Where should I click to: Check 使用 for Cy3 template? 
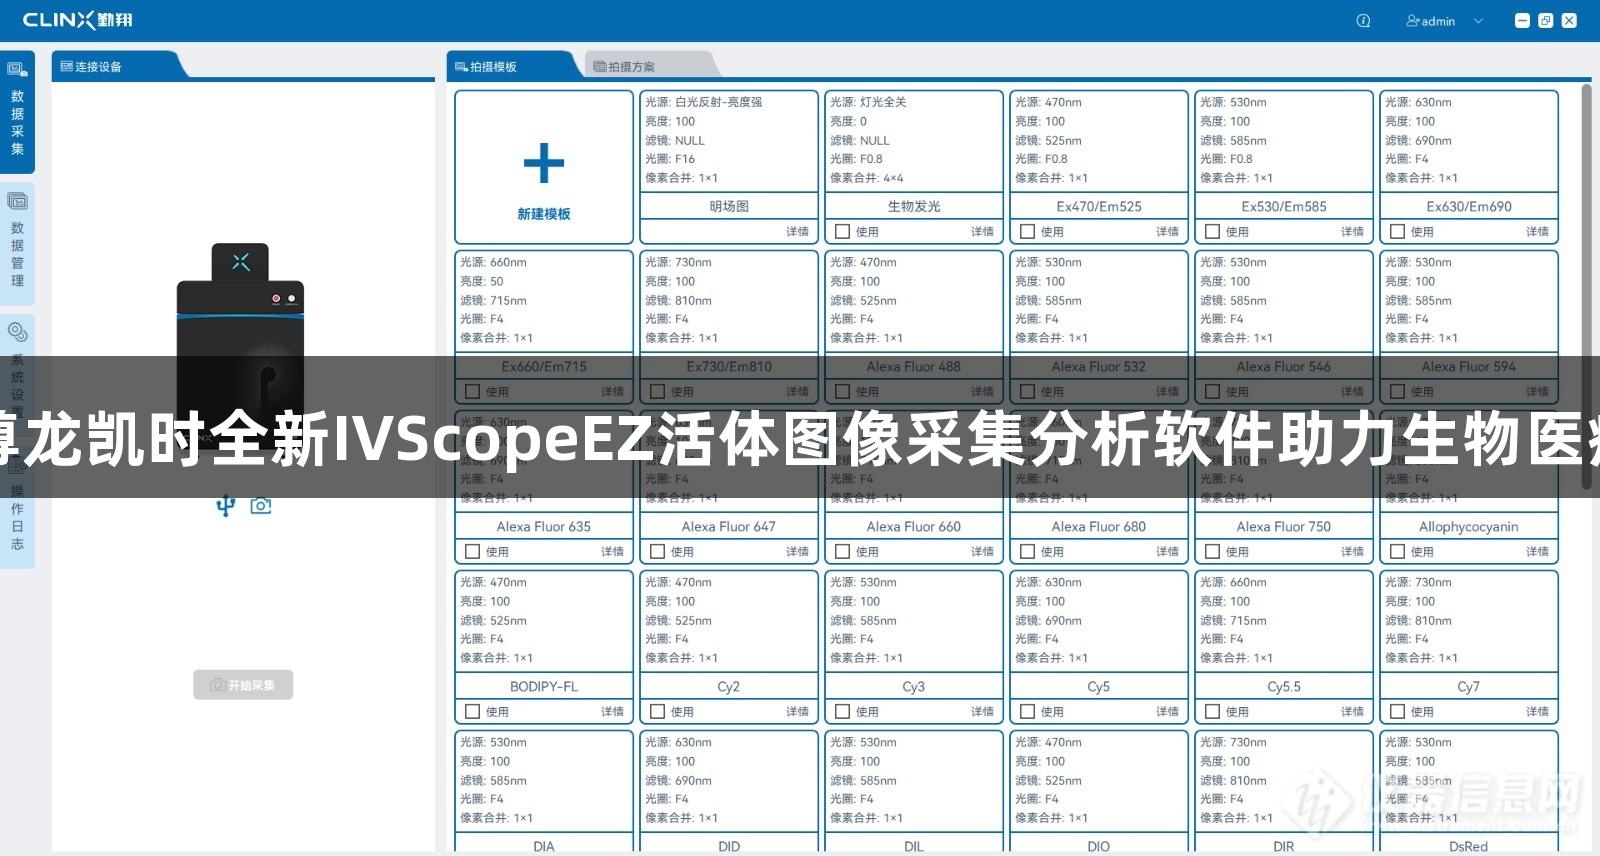[843, 712]
